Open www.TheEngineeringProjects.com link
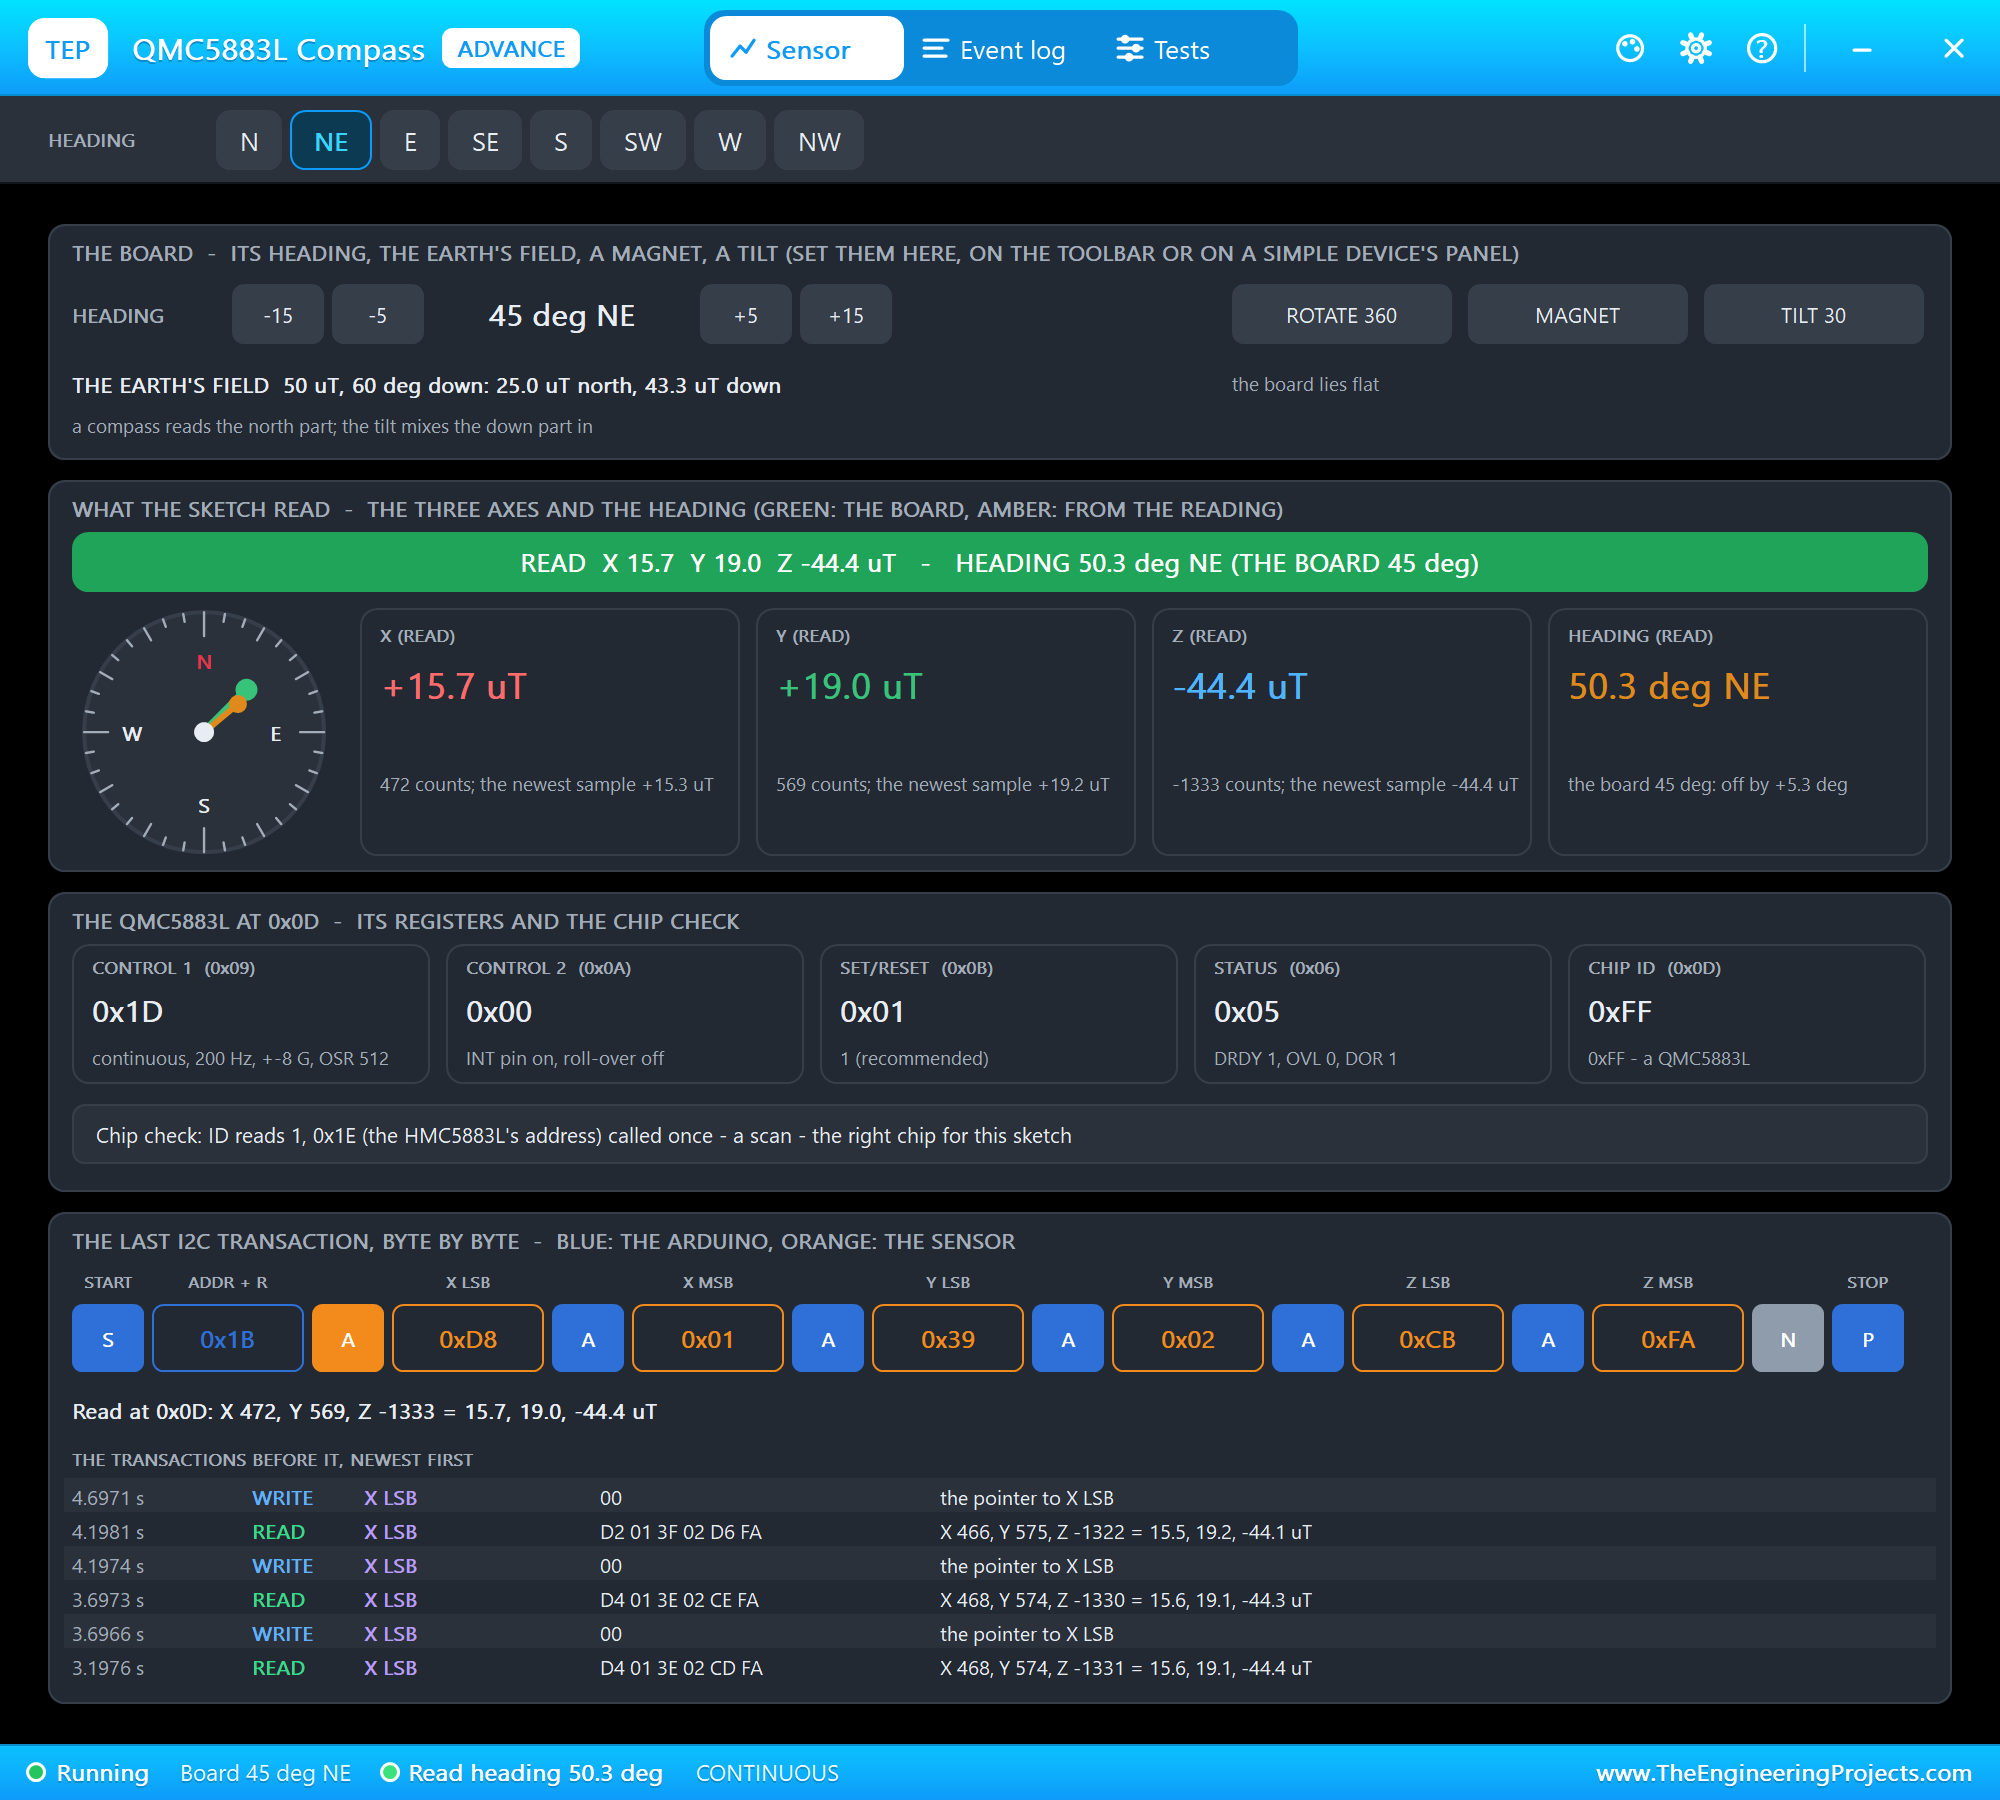This screenshot has height=1800, width=2000. pyautogui.click(x=1784, y=1773)
